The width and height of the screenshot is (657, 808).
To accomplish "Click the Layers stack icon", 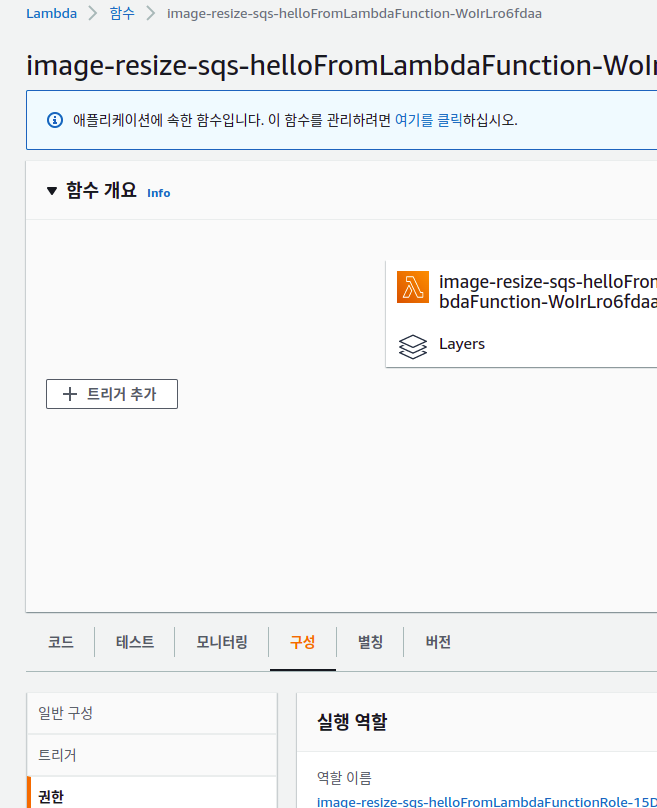I will click(413, 346).
